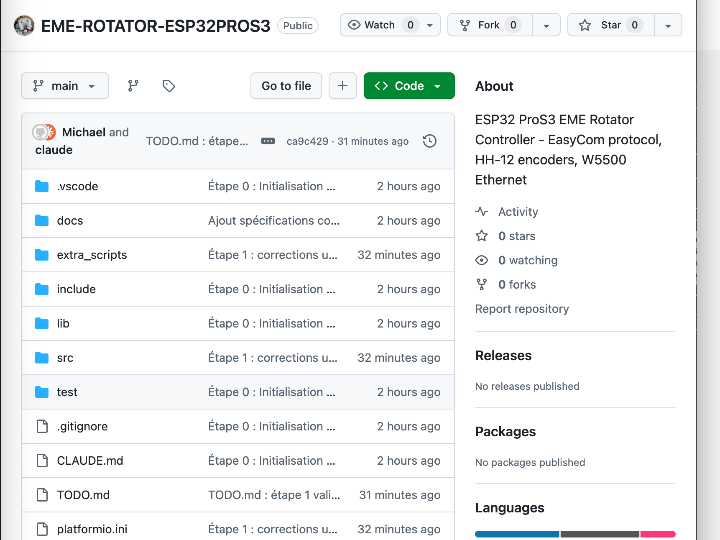This screenshot has width=720, height=540.
Task: Click the repository owner avatar
Action: click(x=25, y=25)
